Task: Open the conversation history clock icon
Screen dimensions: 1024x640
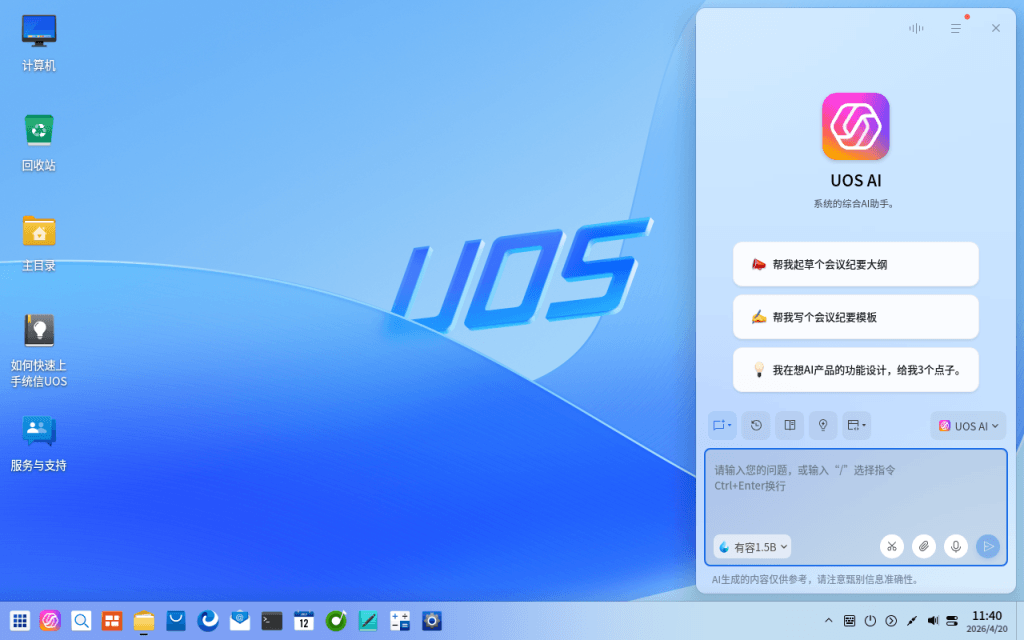Action: (x=756, y=425)
